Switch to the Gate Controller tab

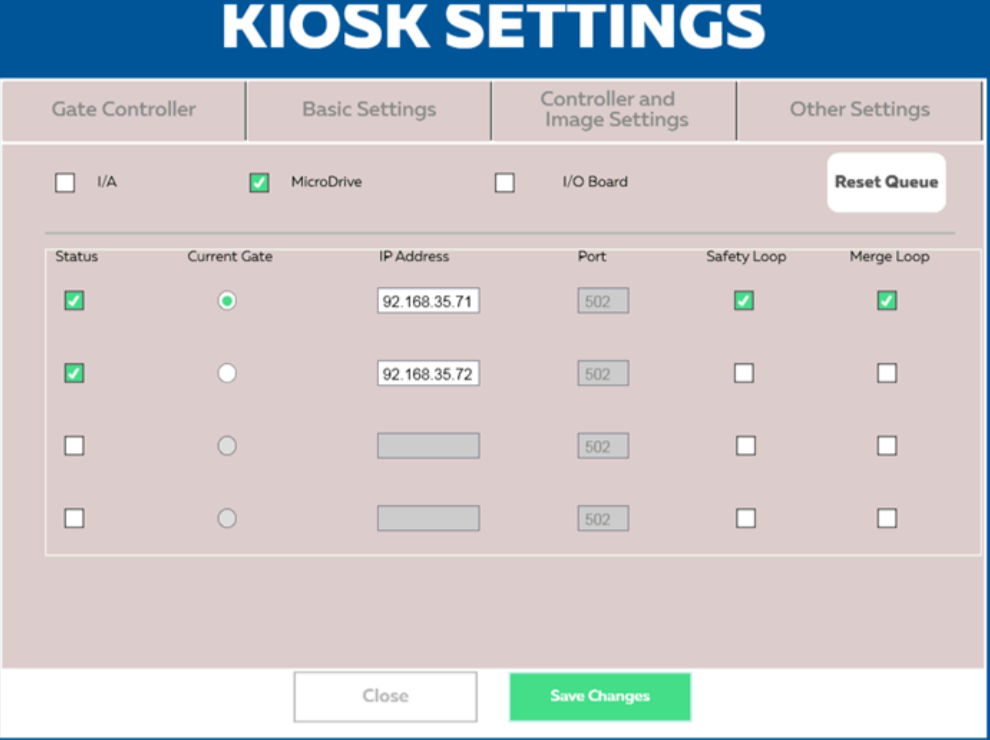pyautogui.click(x=123, y=110)
